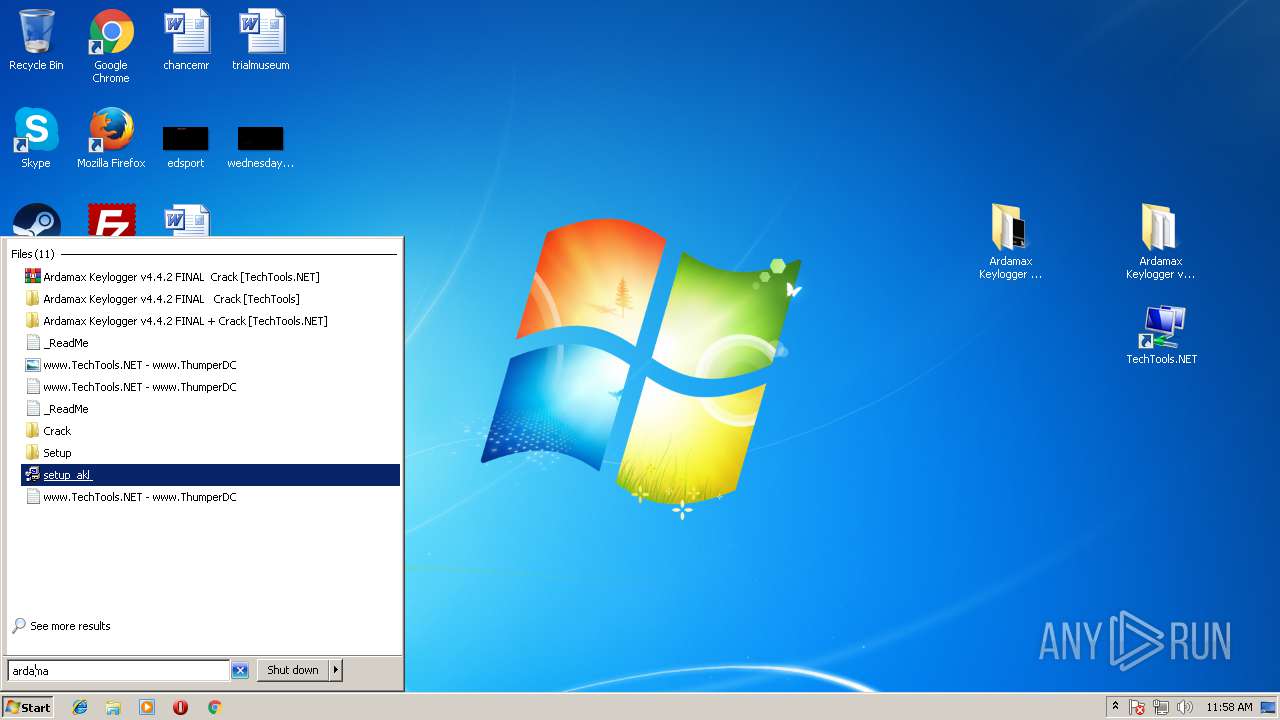Run the highlighted setup_akl result

[x=211, y=475]
